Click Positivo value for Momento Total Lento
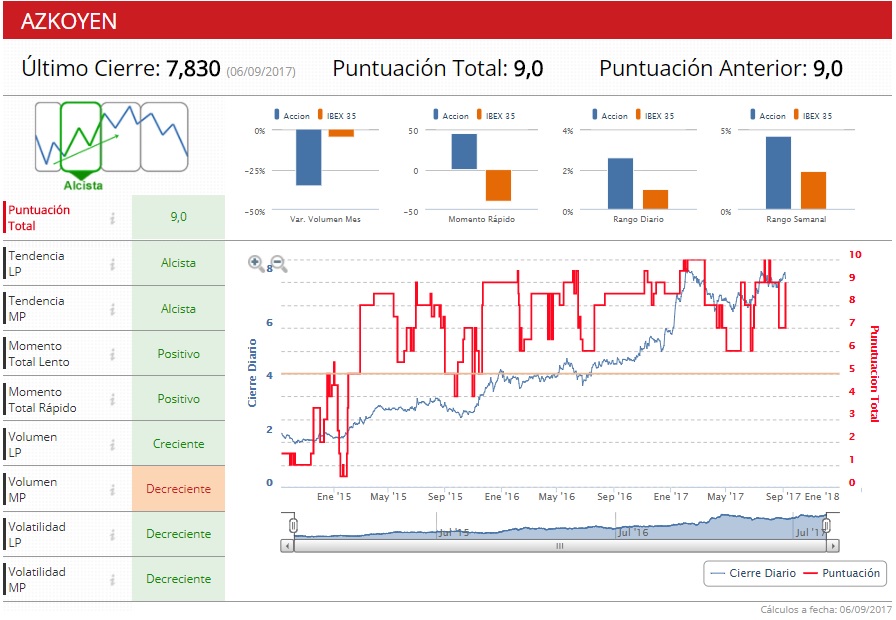This screenshot has width=896, height=620. [x=178, y=354]
